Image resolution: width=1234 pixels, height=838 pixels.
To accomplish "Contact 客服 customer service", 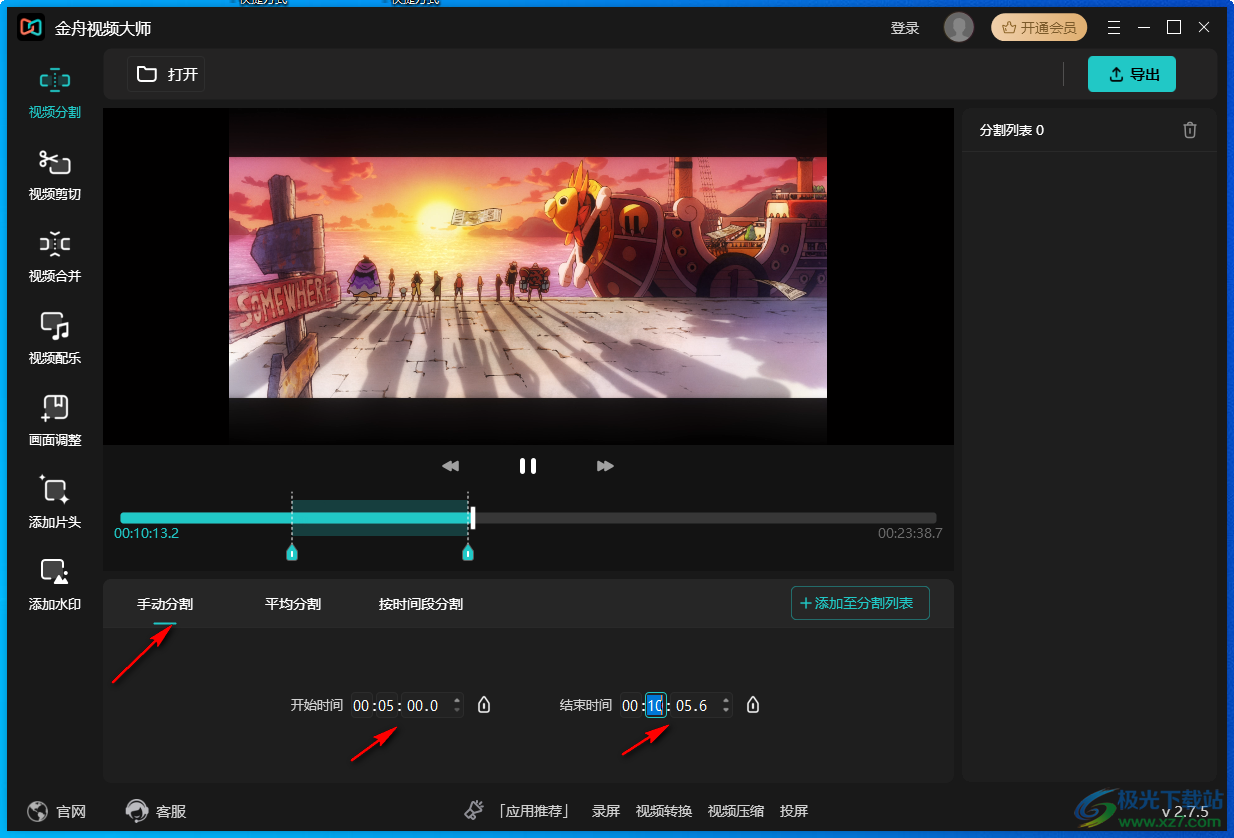I will [156, 811].
